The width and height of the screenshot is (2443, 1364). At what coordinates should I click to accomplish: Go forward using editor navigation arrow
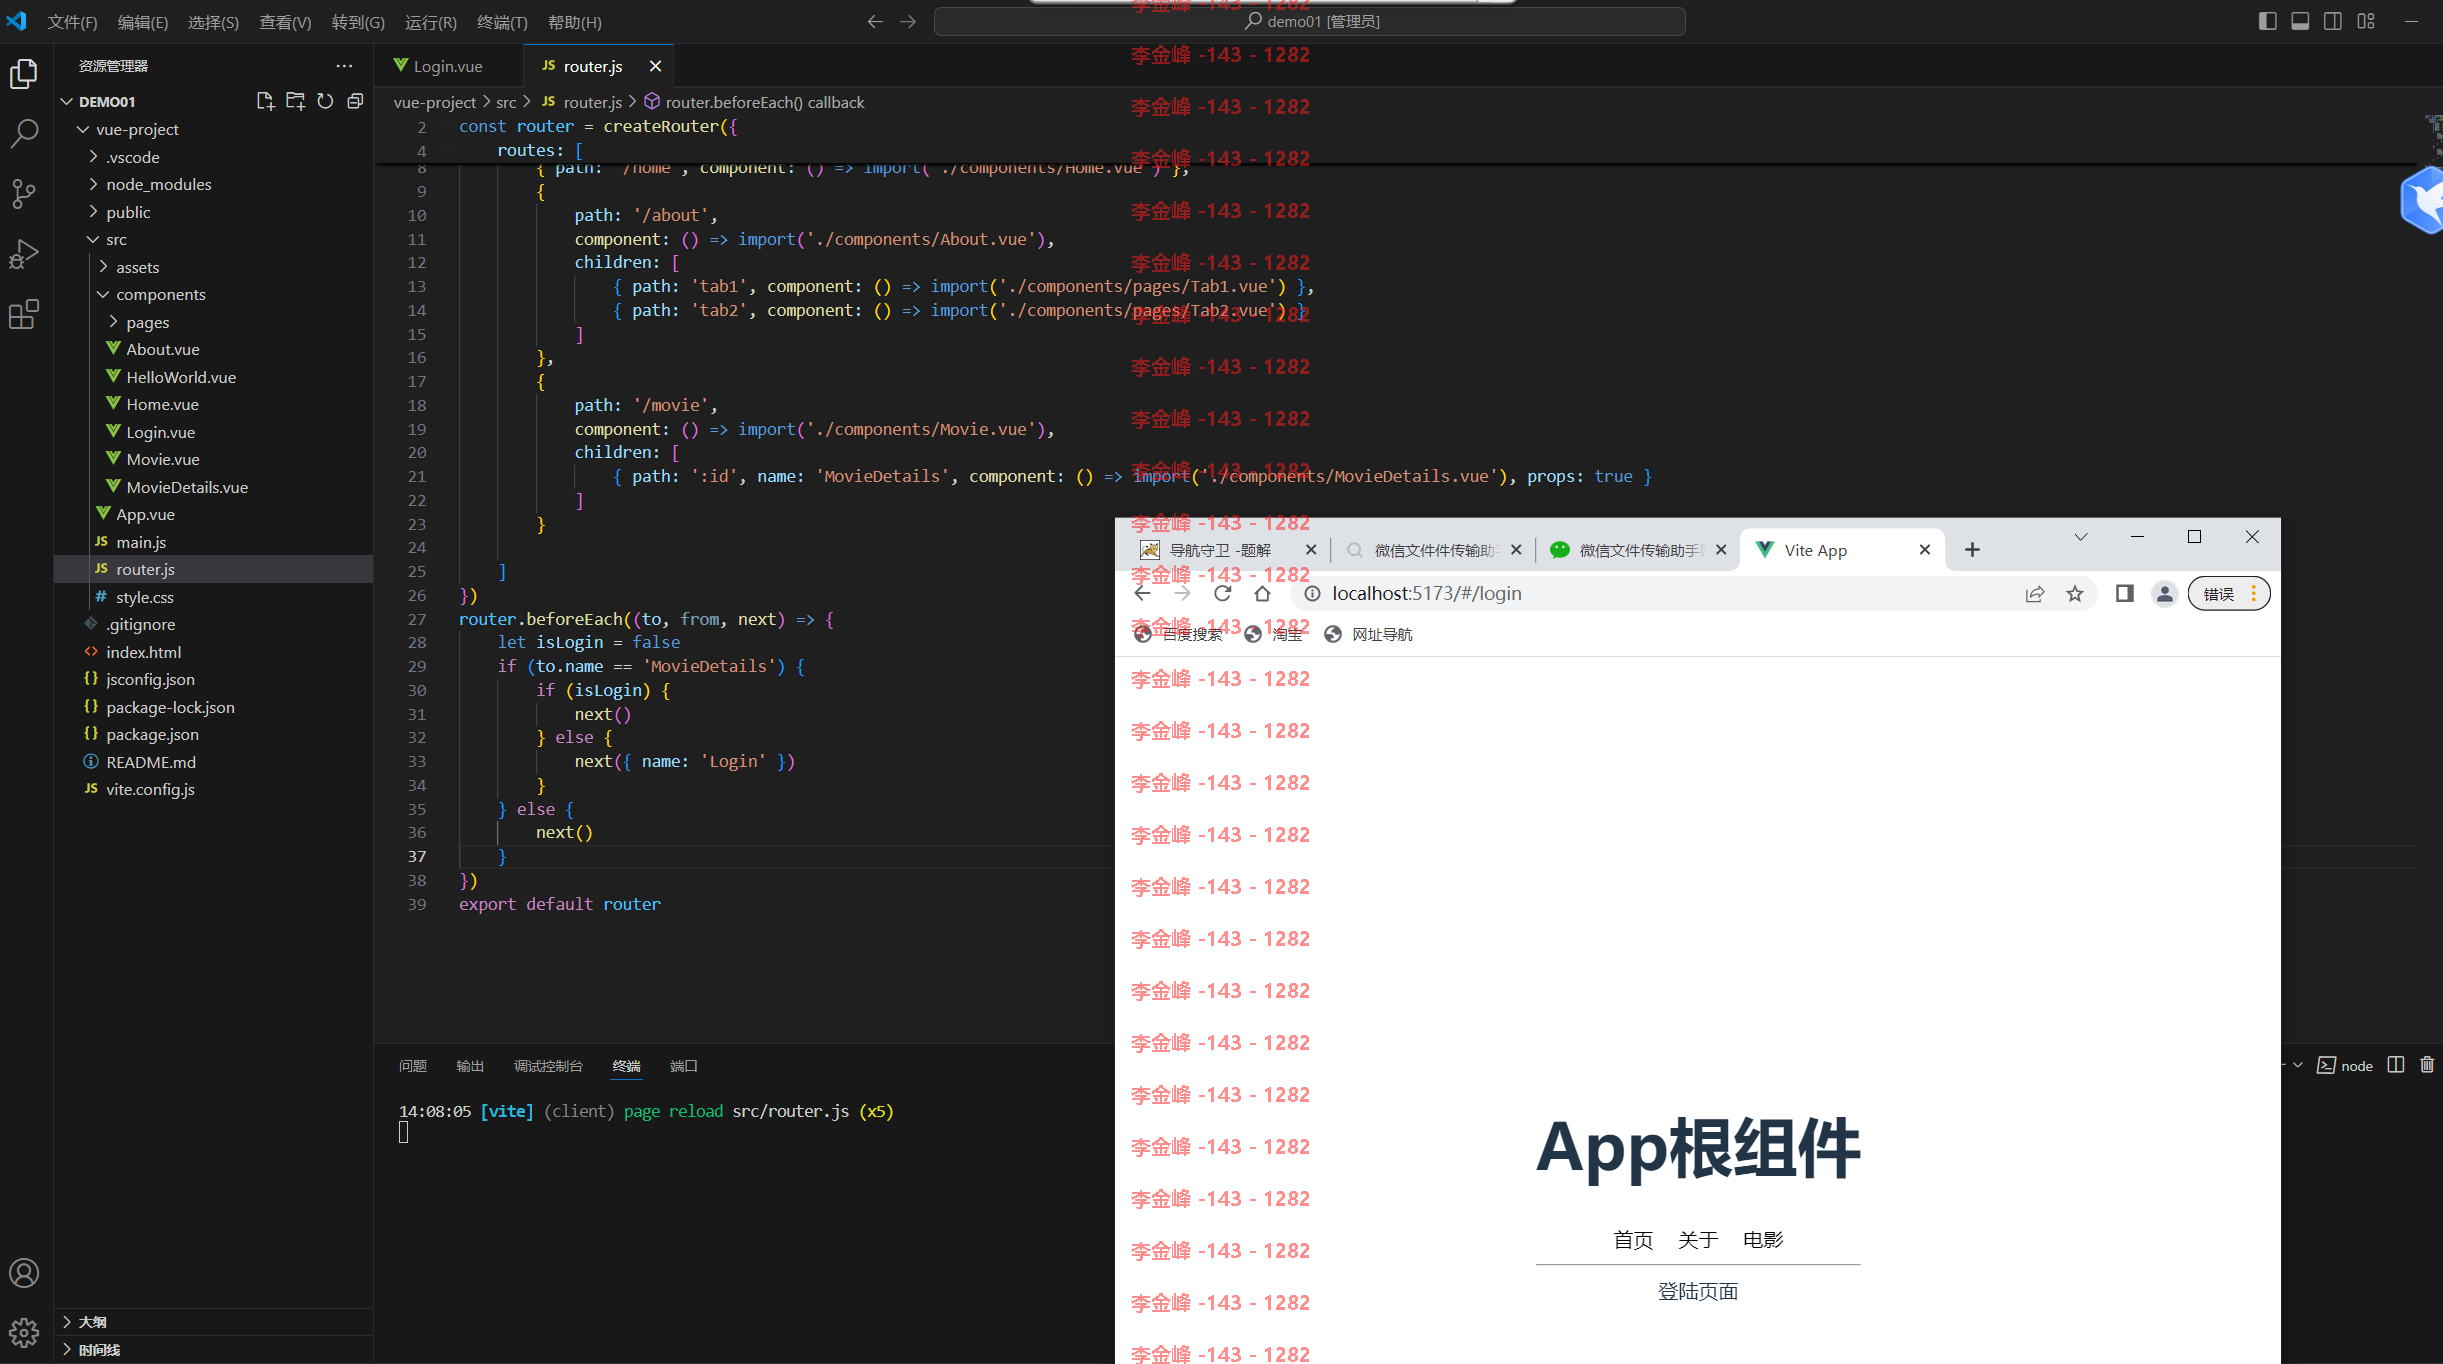click(x=908, y=21)
